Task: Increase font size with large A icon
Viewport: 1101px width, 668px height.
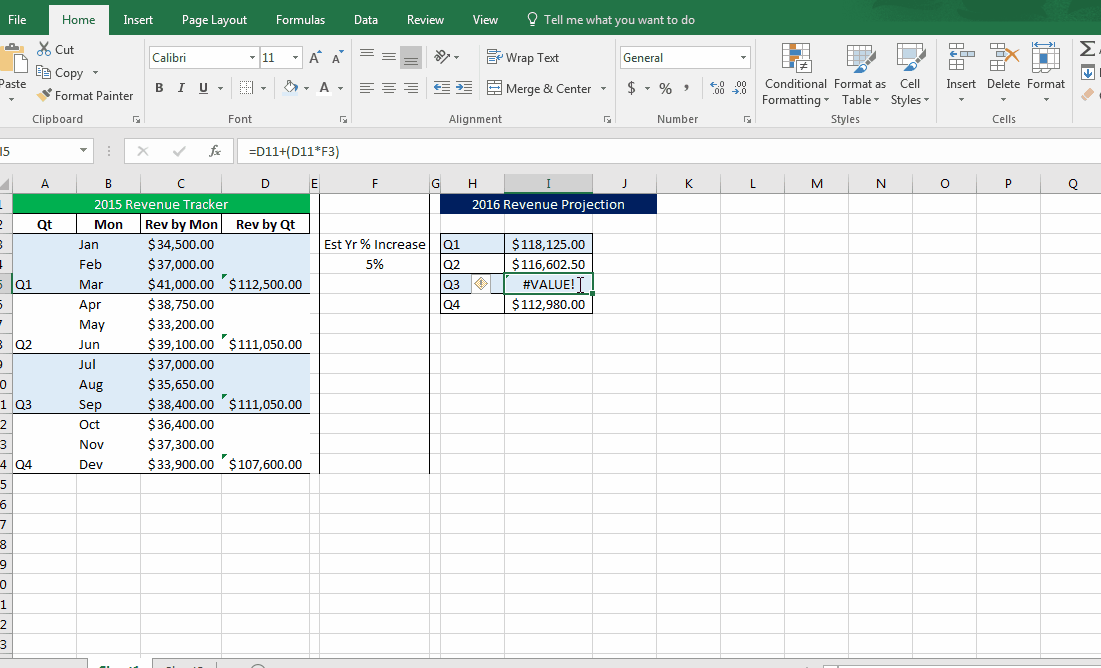Action: click(x=315, y=58)
